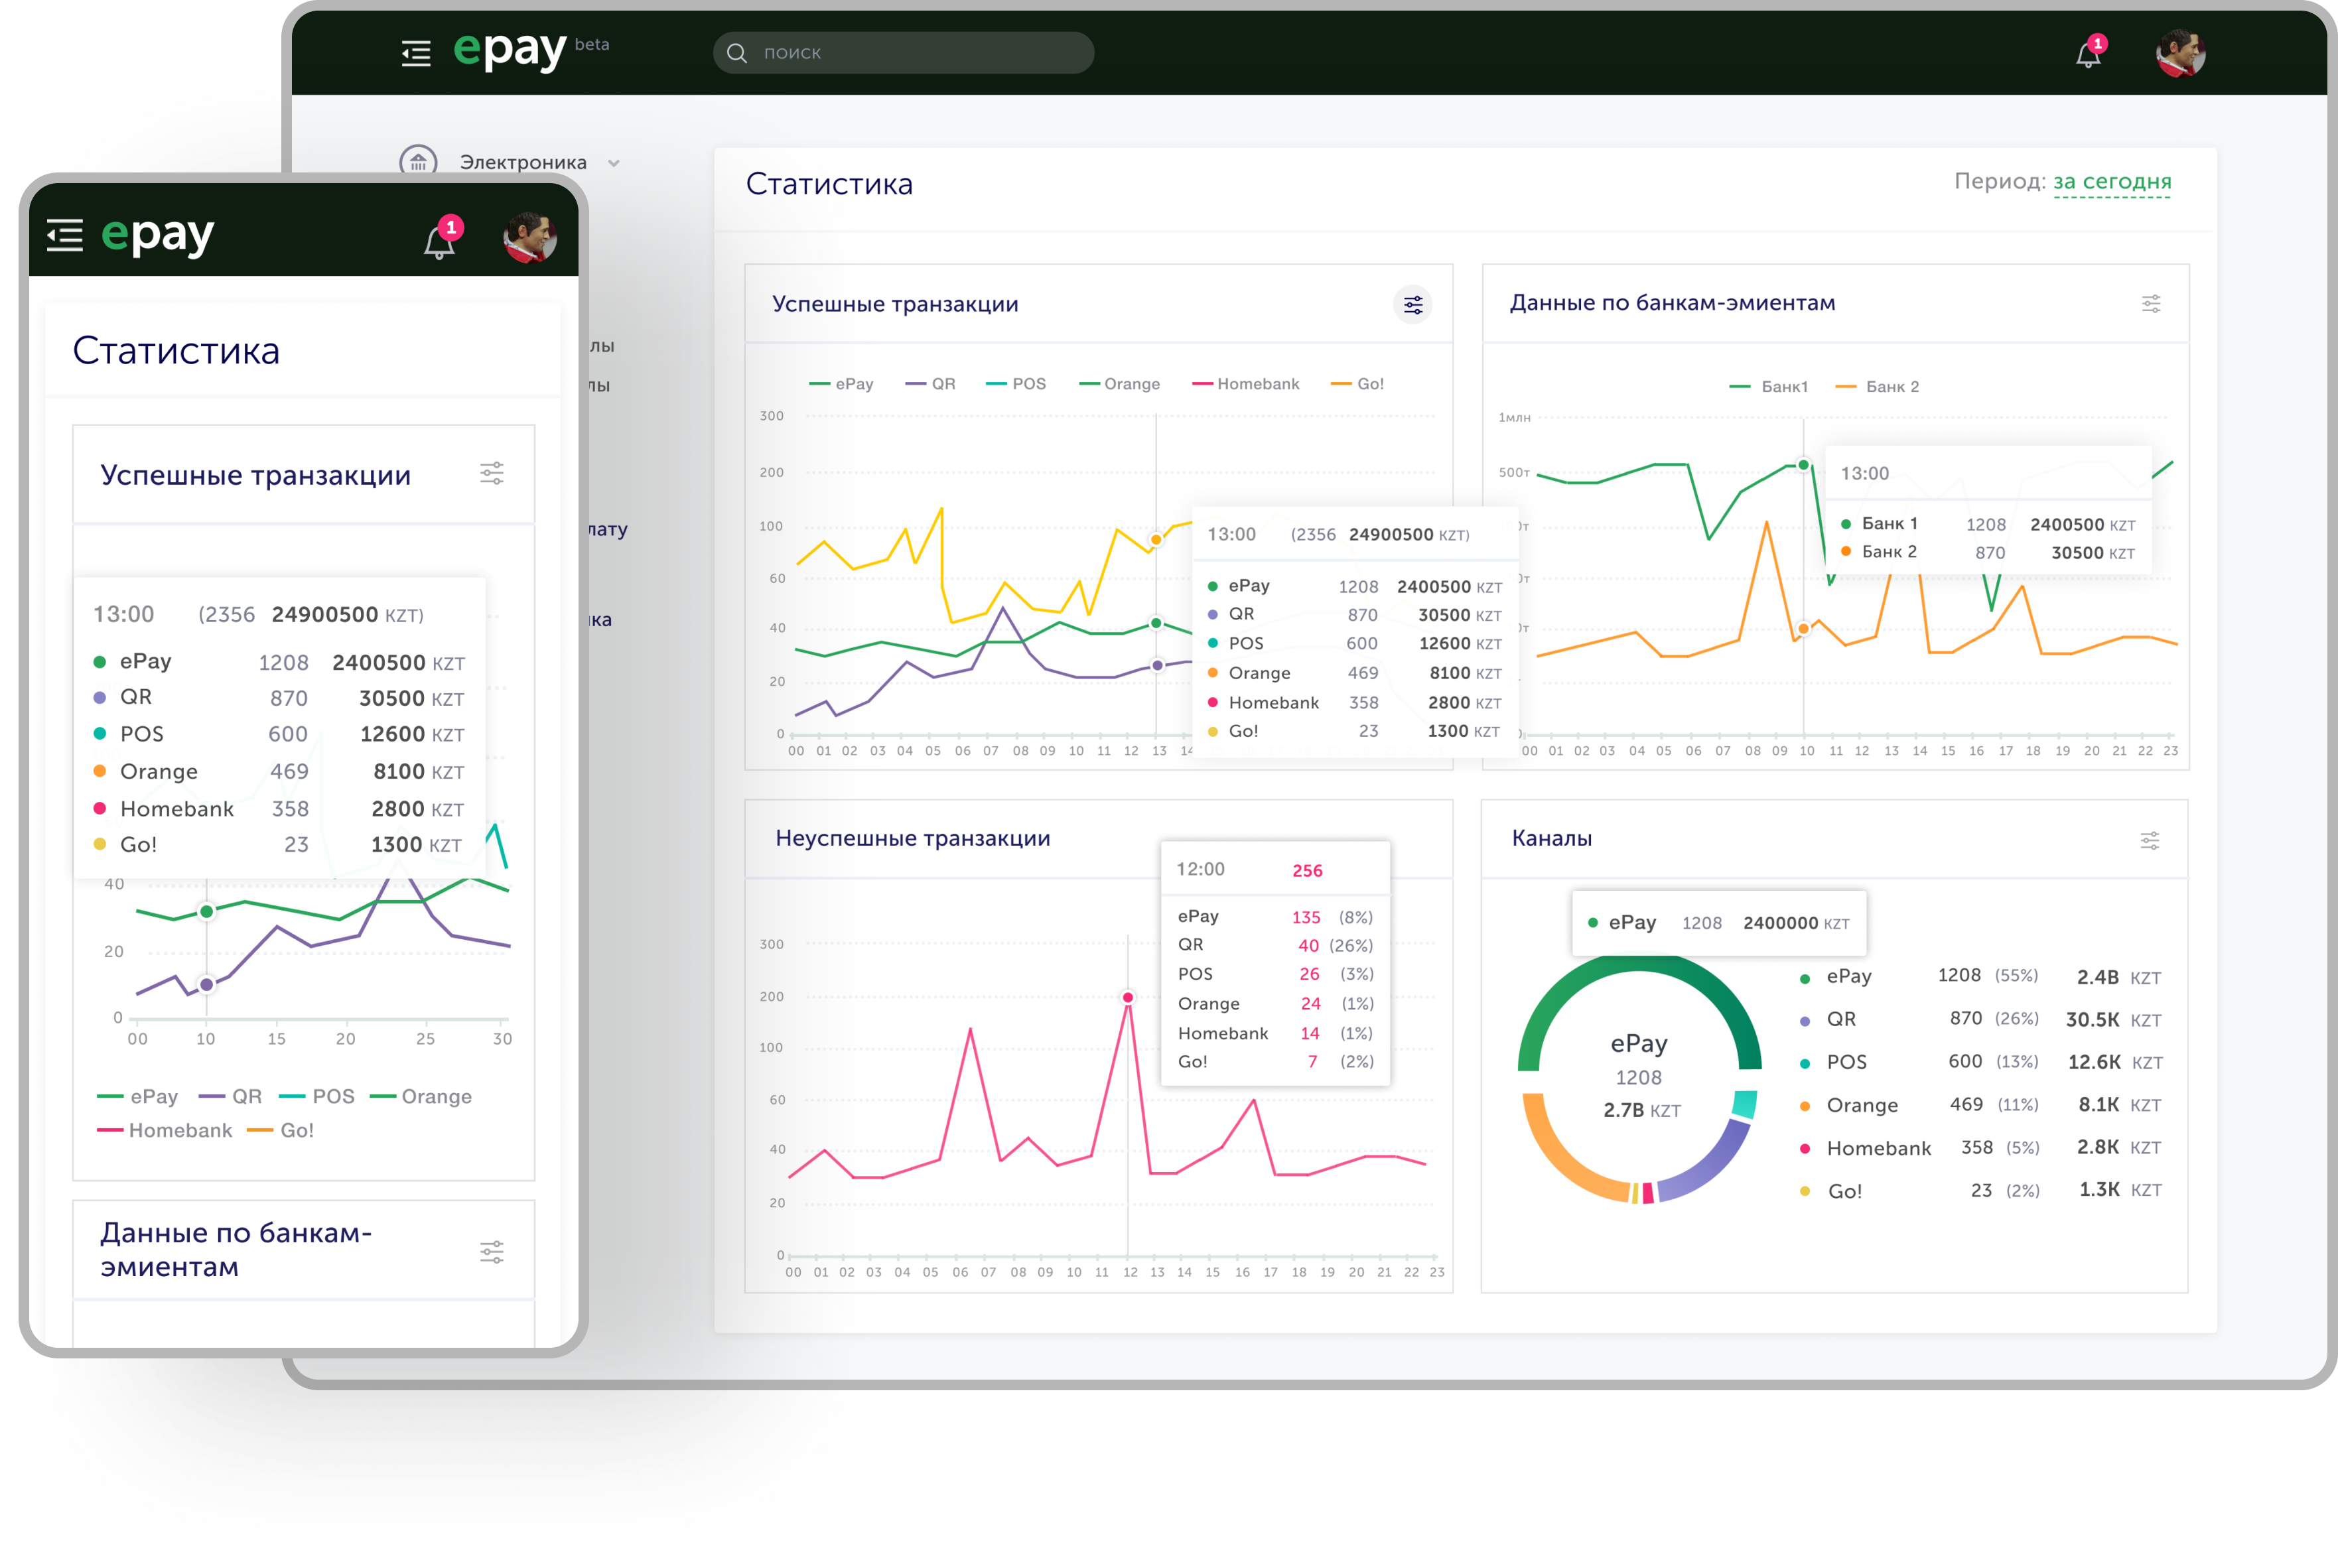
Task: Toggle ePay series in mobile chart legend
Action: tap(138, 1097)
